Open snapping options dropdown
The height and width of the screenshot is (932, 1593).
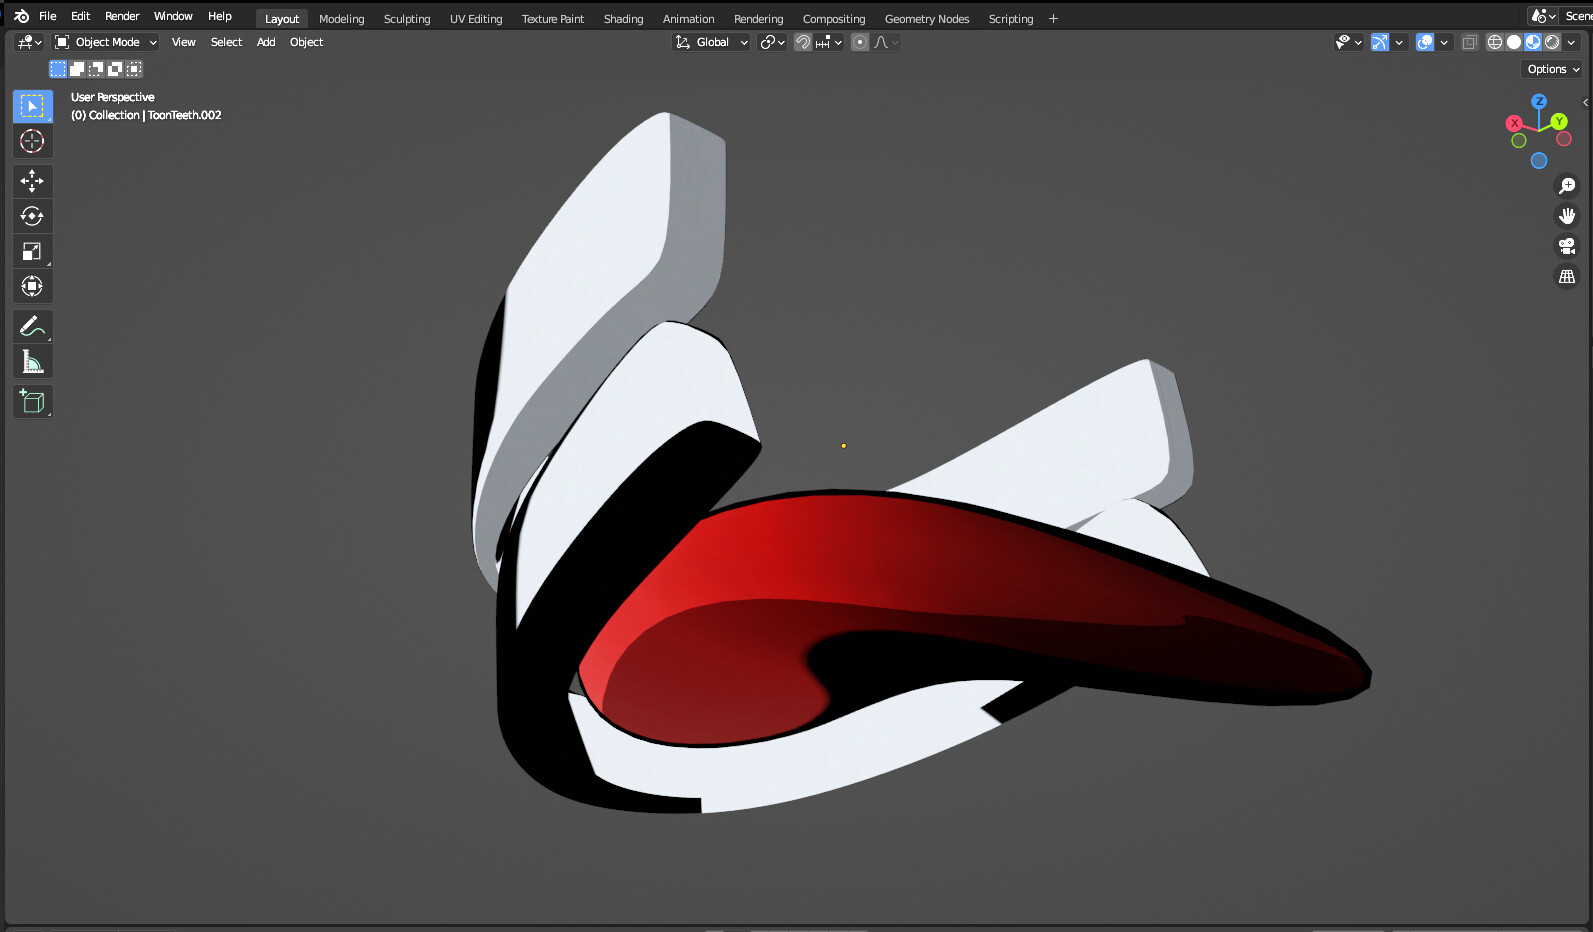[x=829, y=42]
